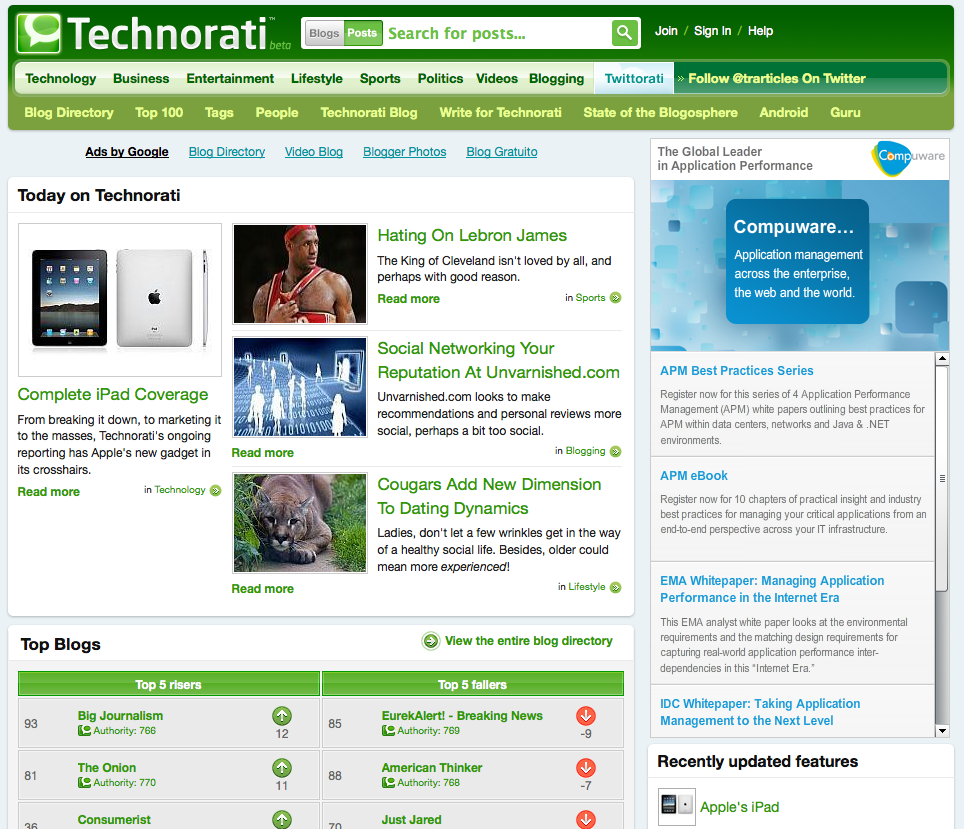
Task: Click the authority icon under The Onion
Action: (84, 782)
